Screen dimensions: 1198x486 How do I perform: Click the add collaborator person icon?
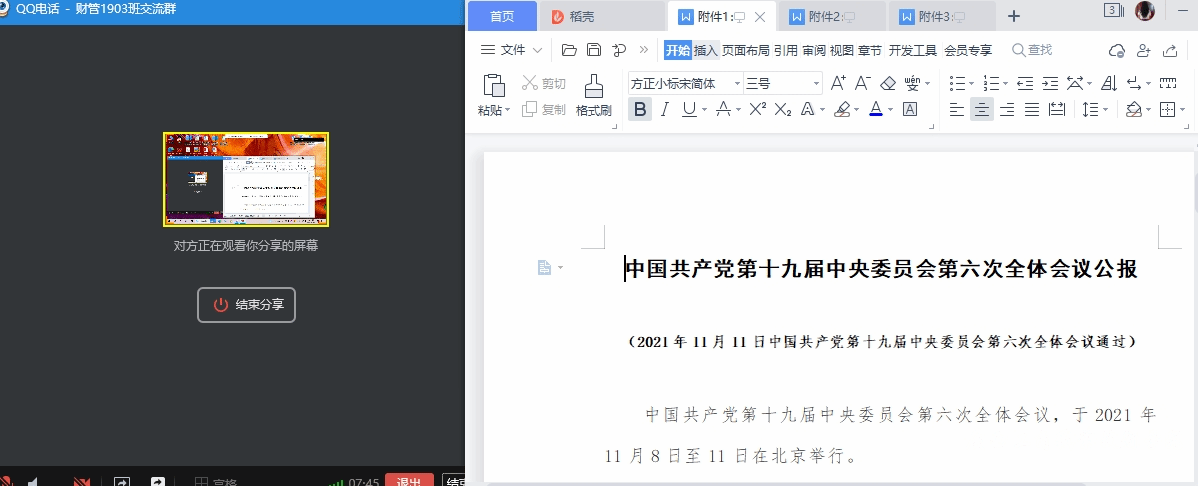[1143, 50]
